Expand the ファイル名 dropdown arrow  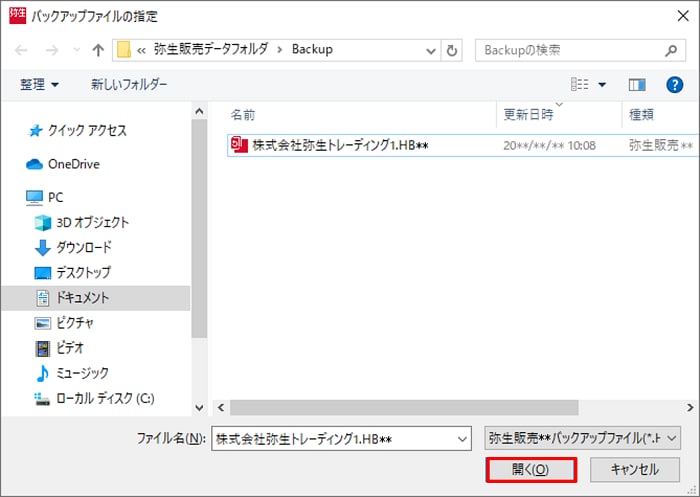tap(462, 439)
